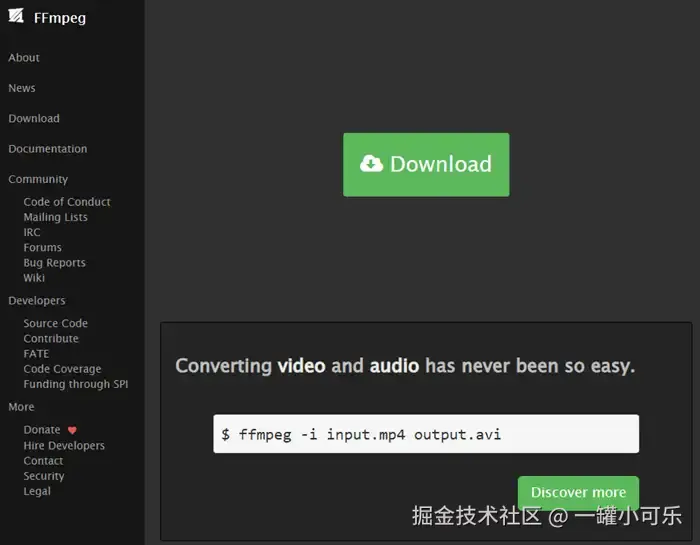Image resolution: width=700 pixels, height=545 pixels.
Task: Click the ffmpeg command example box
Action: coord(426,434)
